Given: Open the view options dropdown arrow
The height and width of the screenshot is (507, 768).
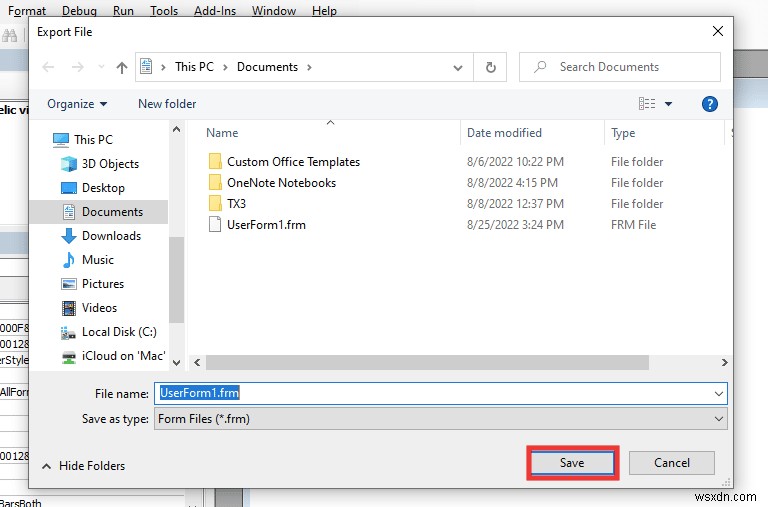Looking at the screenshot, I should point(669,104).
